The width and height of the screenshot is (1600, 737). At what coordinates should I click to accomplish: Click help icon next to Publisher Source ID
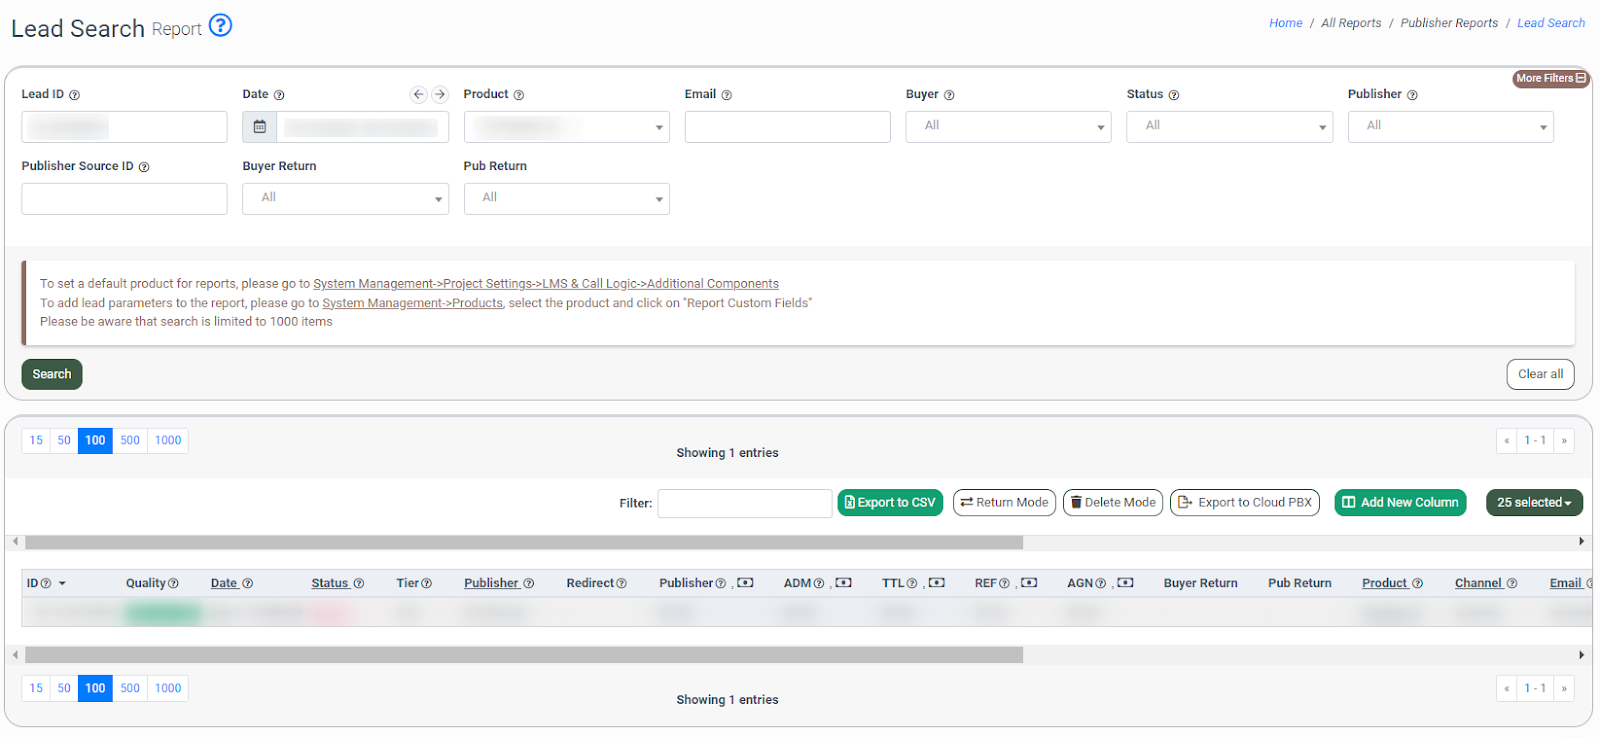tap(144, 167)
